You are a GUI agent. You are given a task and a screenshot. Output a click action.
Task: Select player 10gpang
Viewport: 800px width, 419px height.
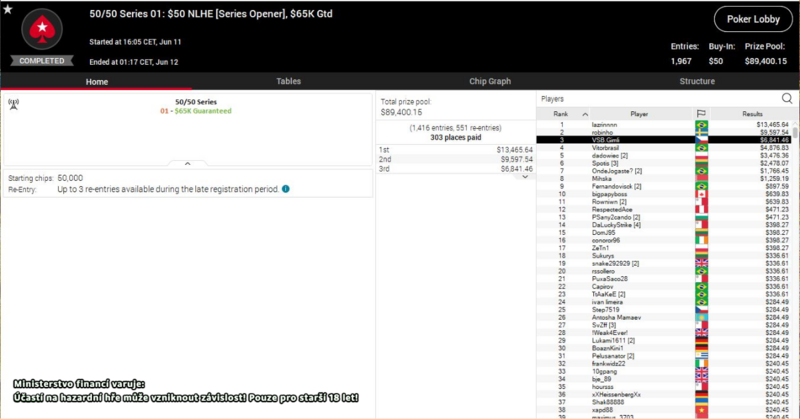604,372
